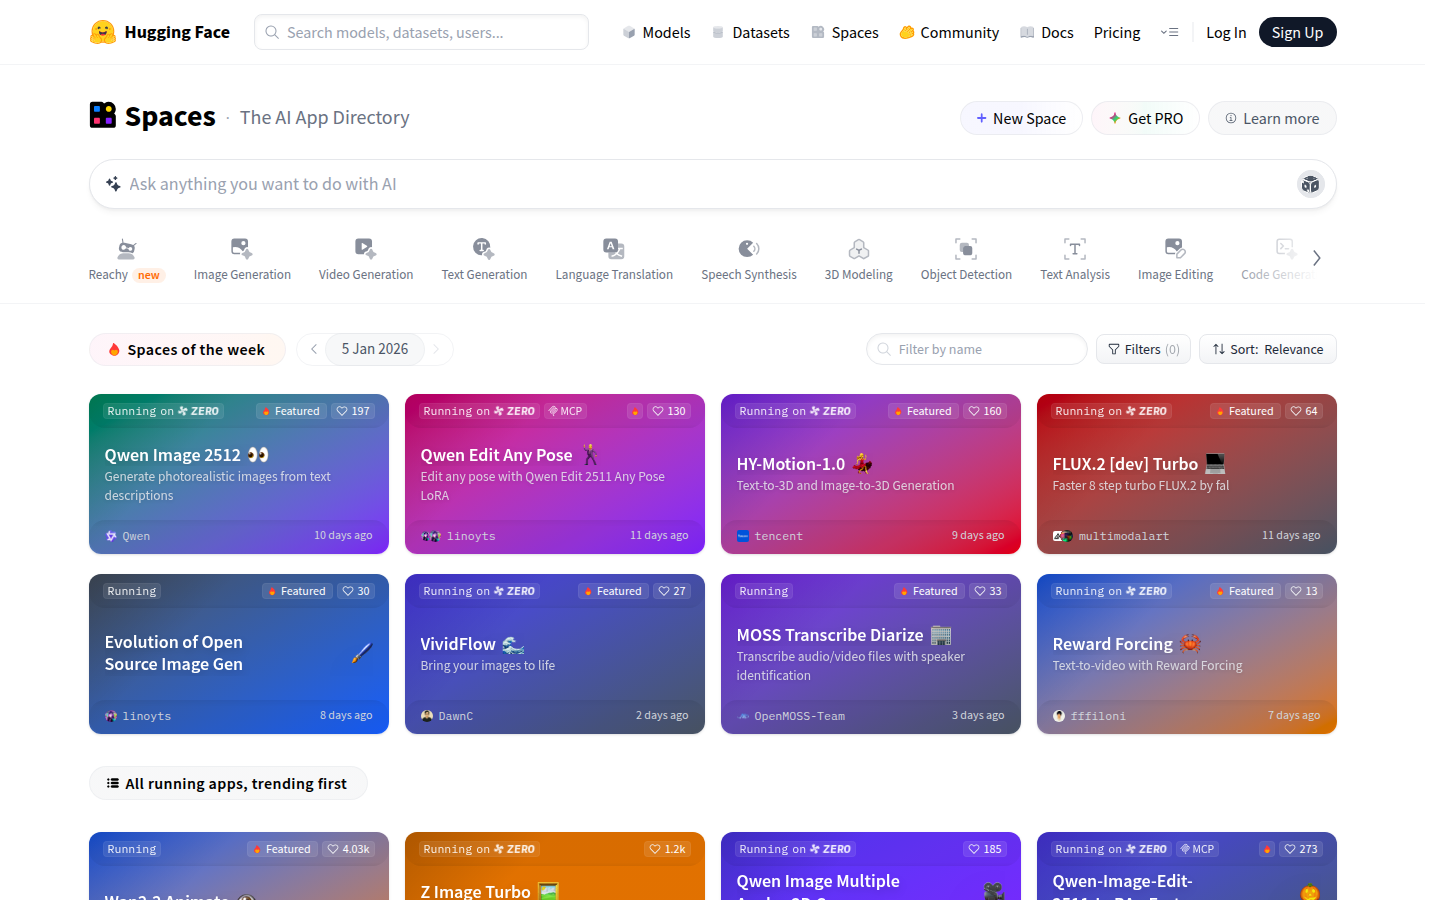Select the Video Generation category icon
Image resolution: width=1440 pixels, height=900 pixels.
pos(365,248)
